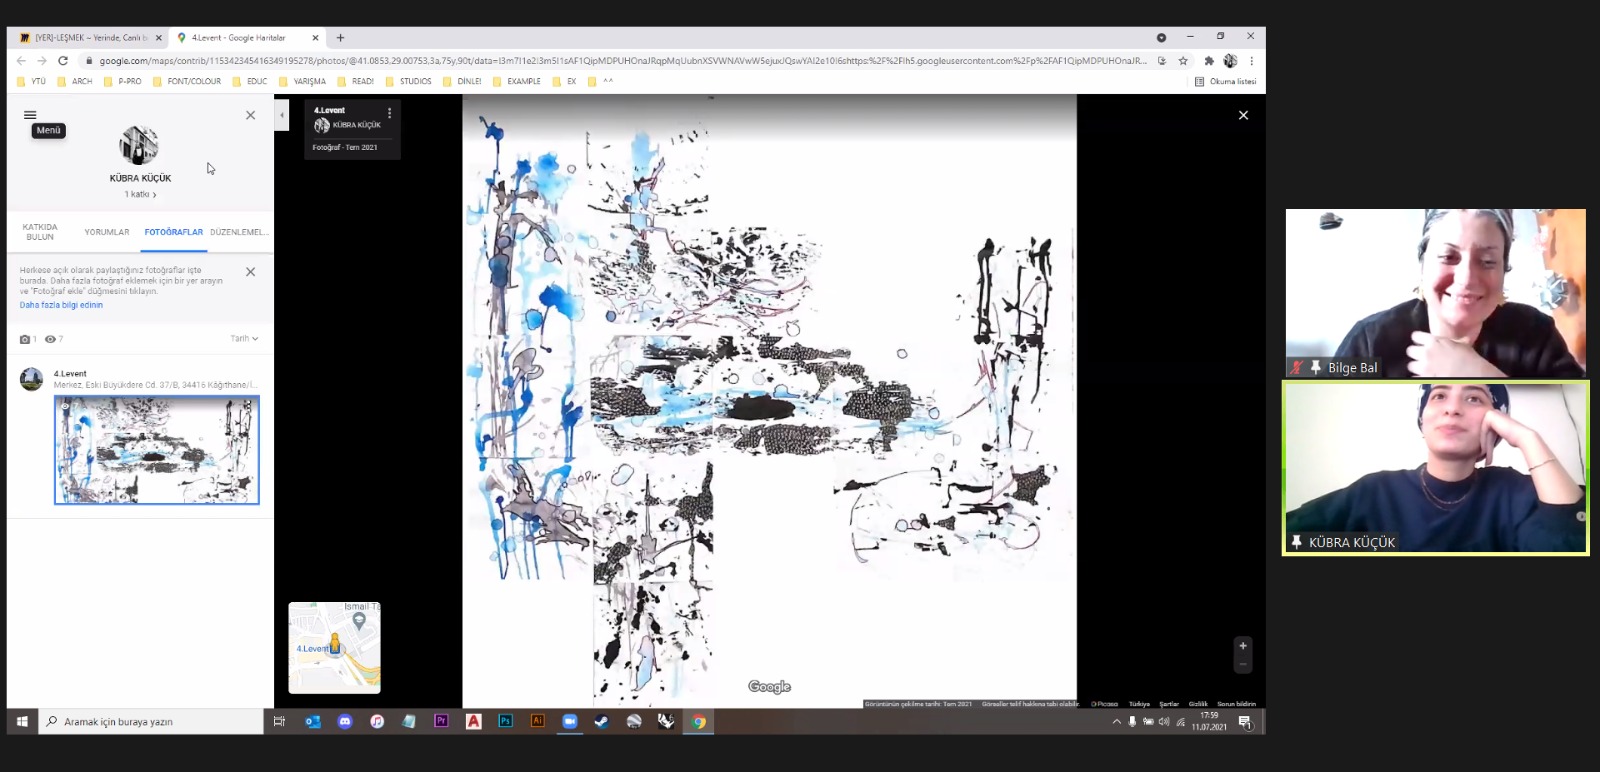
Task: Open Zoom from the taskbar
Action: [x=569, y=721]
